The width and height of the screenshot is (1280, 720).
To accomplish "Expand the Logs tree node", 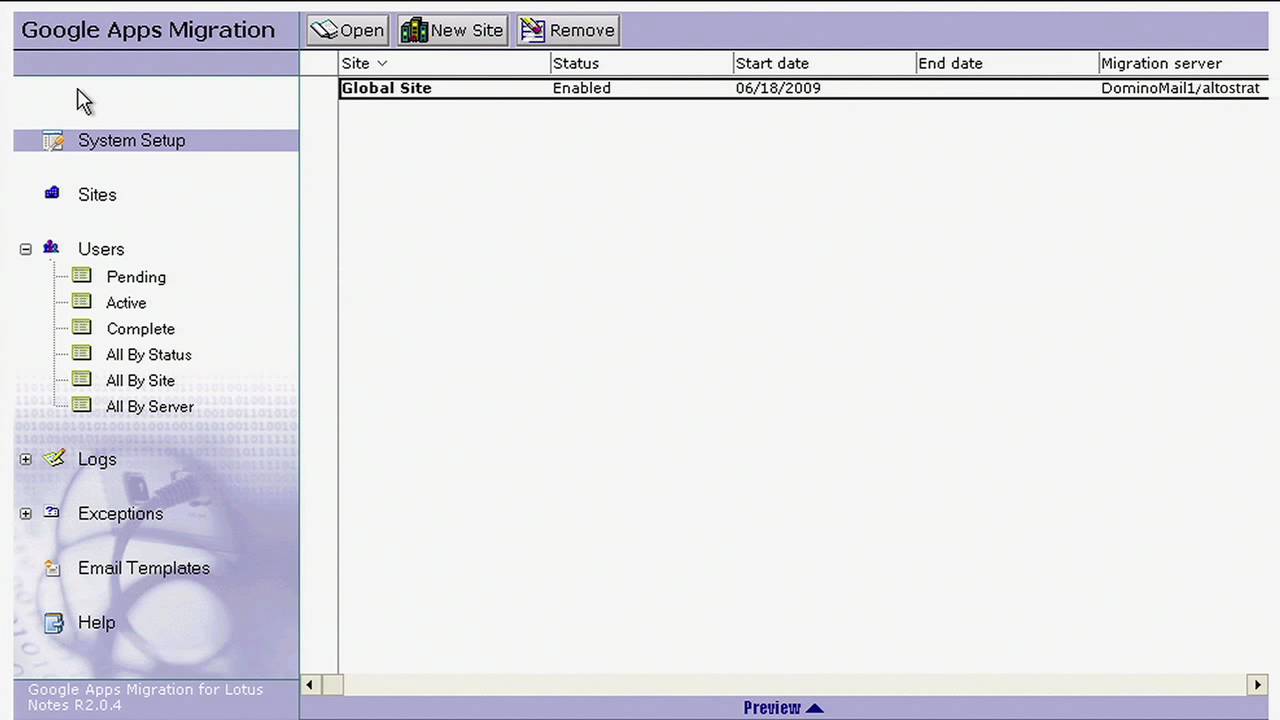I will pos(26,459).
